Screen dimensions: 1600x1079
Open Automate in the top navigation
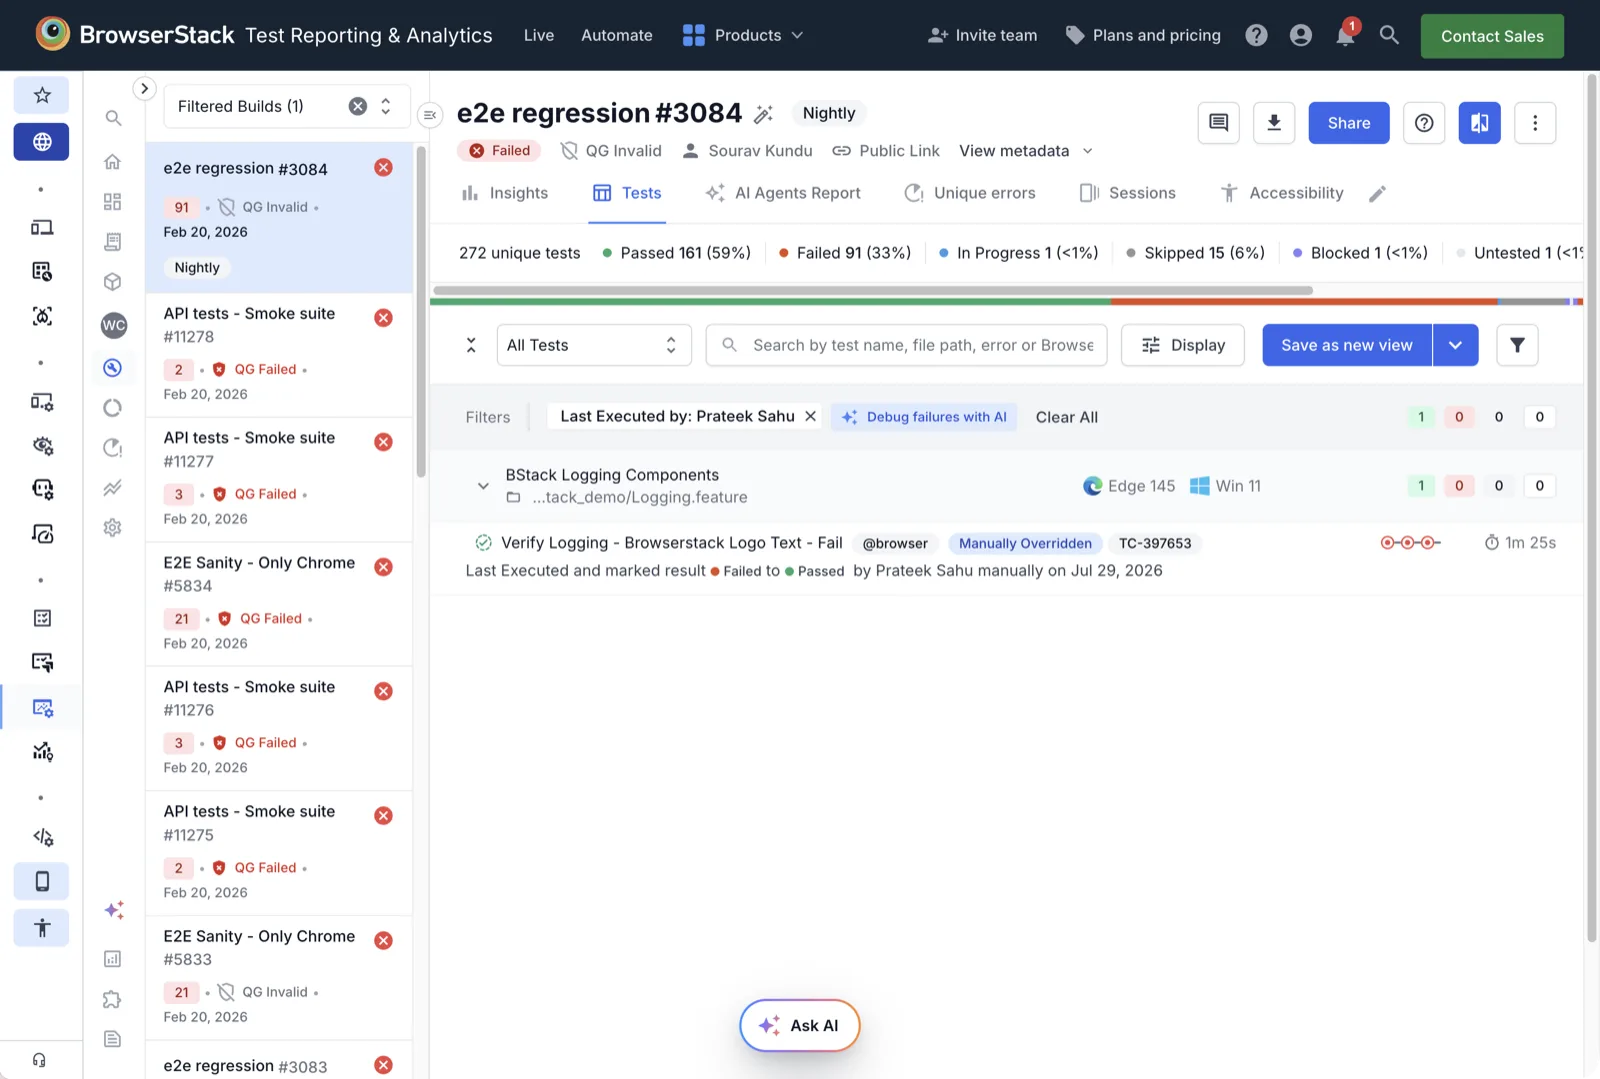[x=617, y=35]
